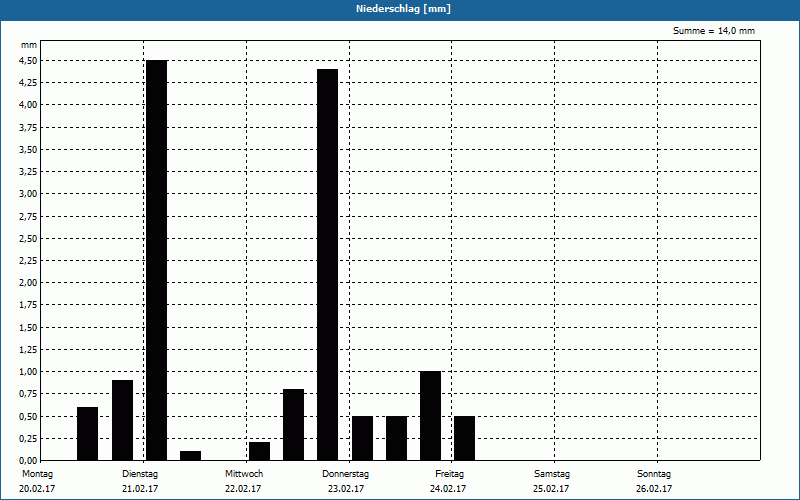Click the 'Niederschlag [mm]' chart title
The image size is (800, 500).
(403, 9)
